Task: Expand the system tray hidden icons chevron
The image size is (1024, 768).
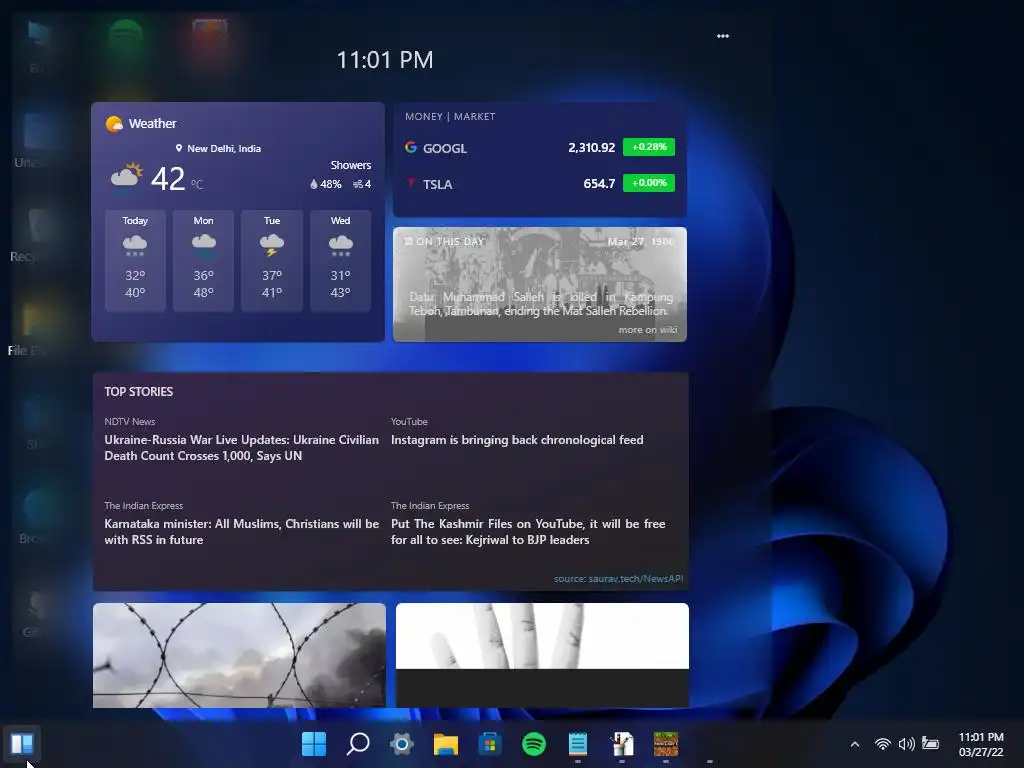Action: [x=855, y=744]
